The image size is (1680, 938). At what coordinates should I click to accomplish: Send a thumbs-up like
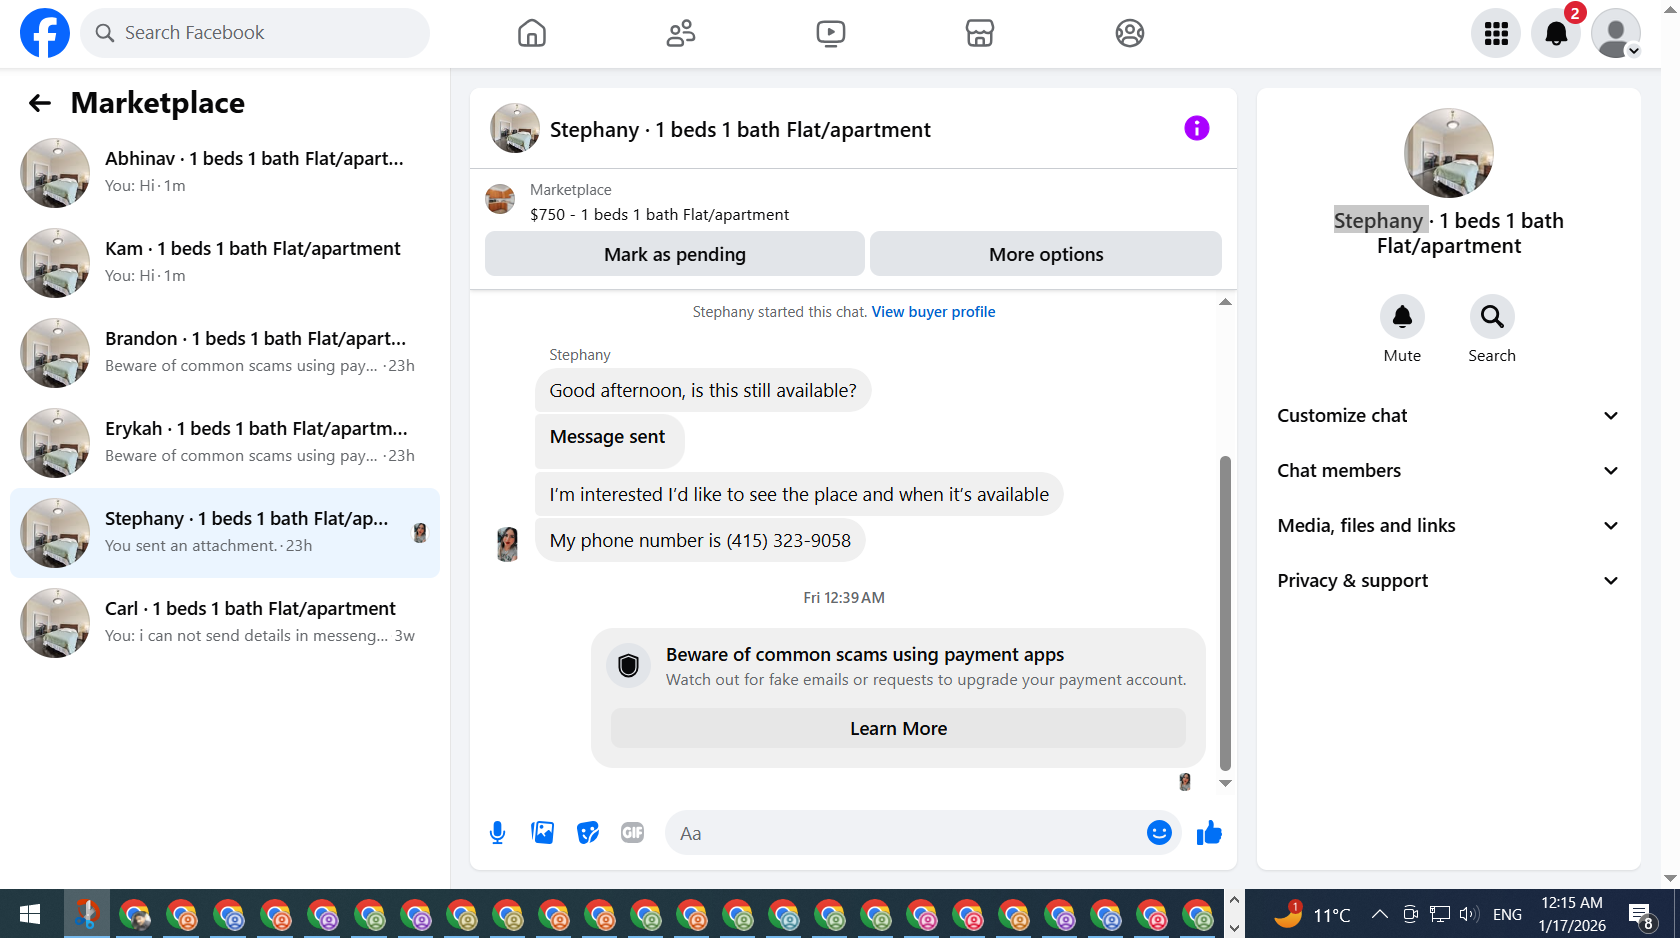1209,833
